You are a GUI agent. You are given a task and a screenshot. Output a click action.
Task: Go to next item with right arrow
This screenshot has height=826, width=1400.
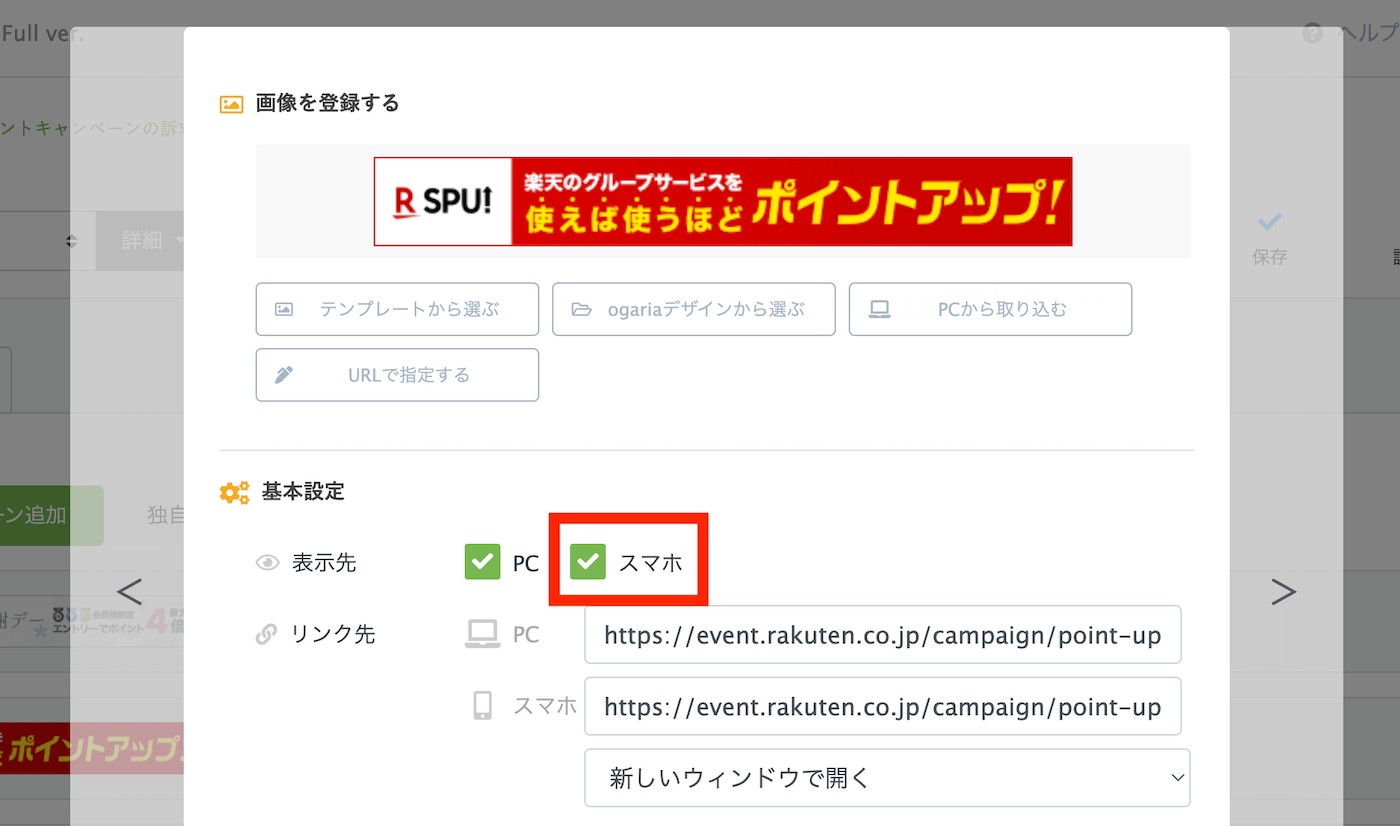(1283, 592)
